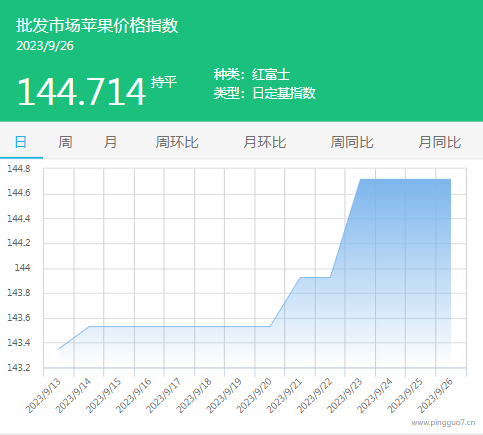This screenshot has height=435, width=483.
Task: Open the 月 monthly tab
Action: tap(110, 142)
